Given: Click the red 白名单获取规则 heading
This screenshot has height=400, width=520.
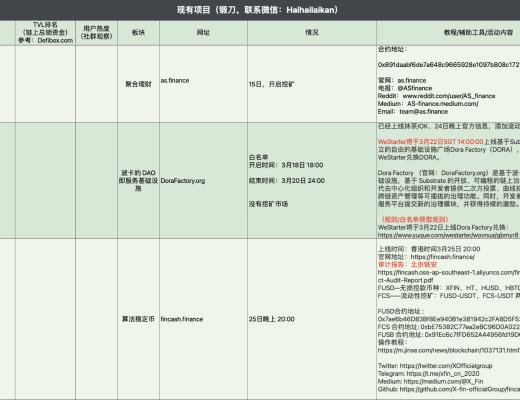Looking at the screenshot, I should pyautogui.click(x=415, y=219).
